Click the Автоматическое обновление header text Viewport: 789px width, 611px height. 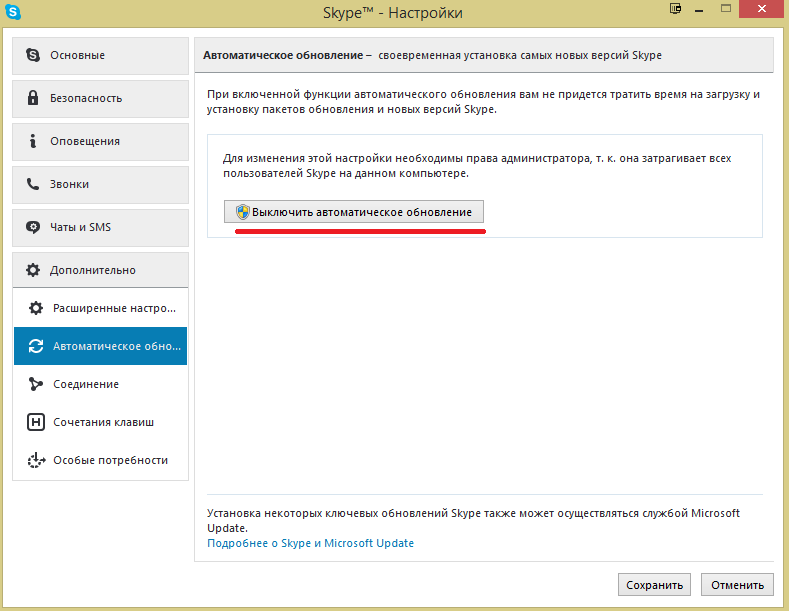coord(283,55)
